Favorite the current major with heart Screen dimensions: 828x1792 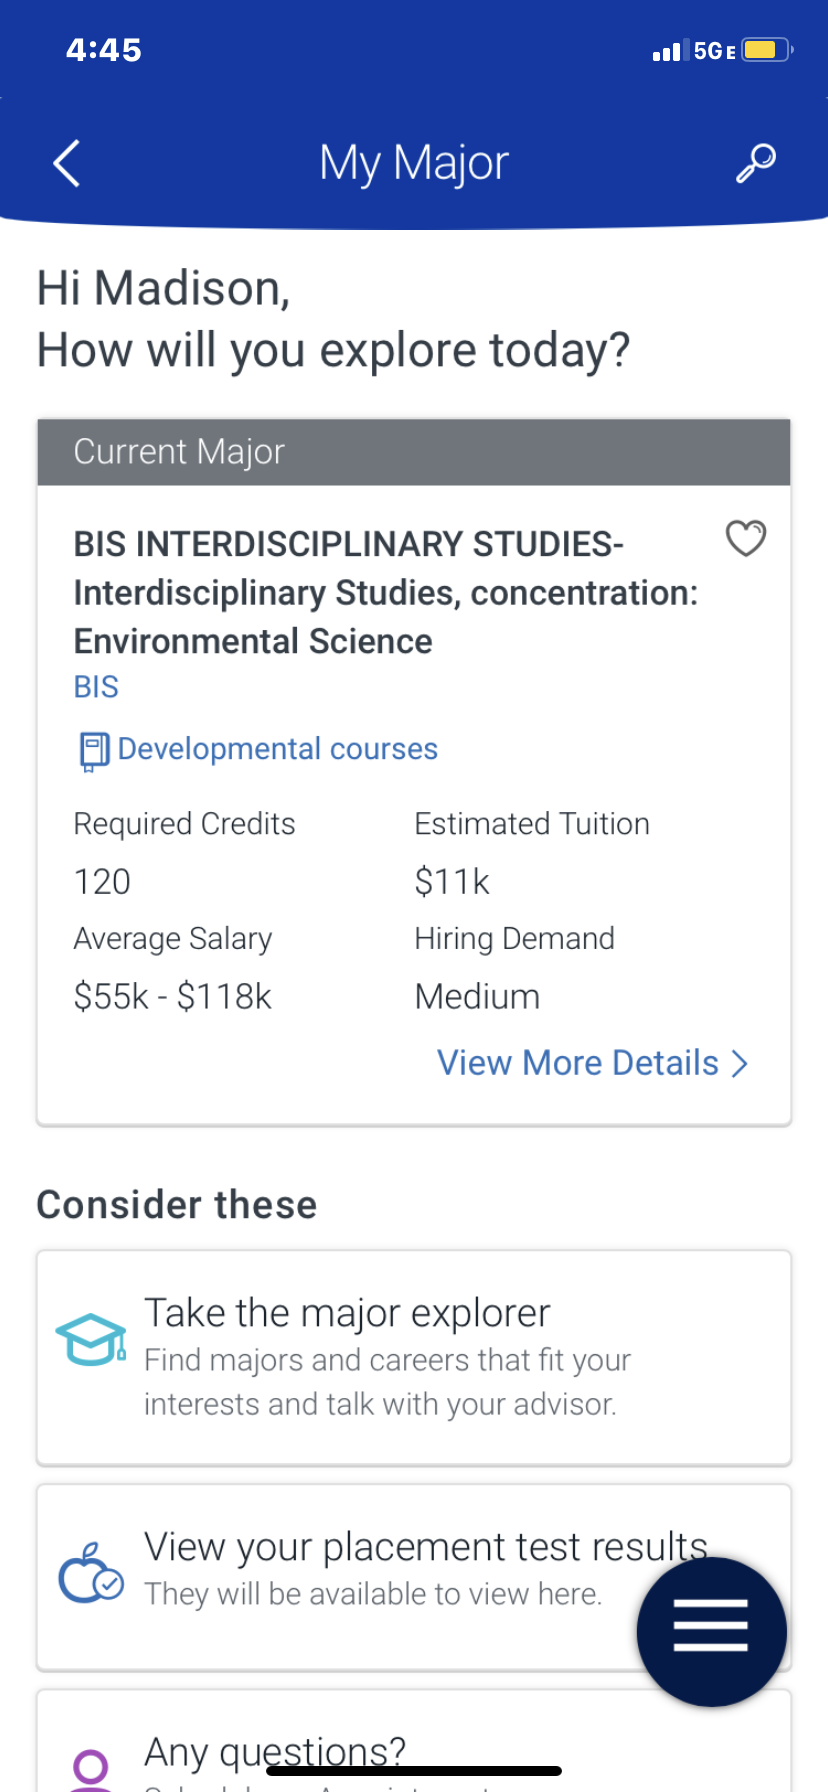[745, 538]
